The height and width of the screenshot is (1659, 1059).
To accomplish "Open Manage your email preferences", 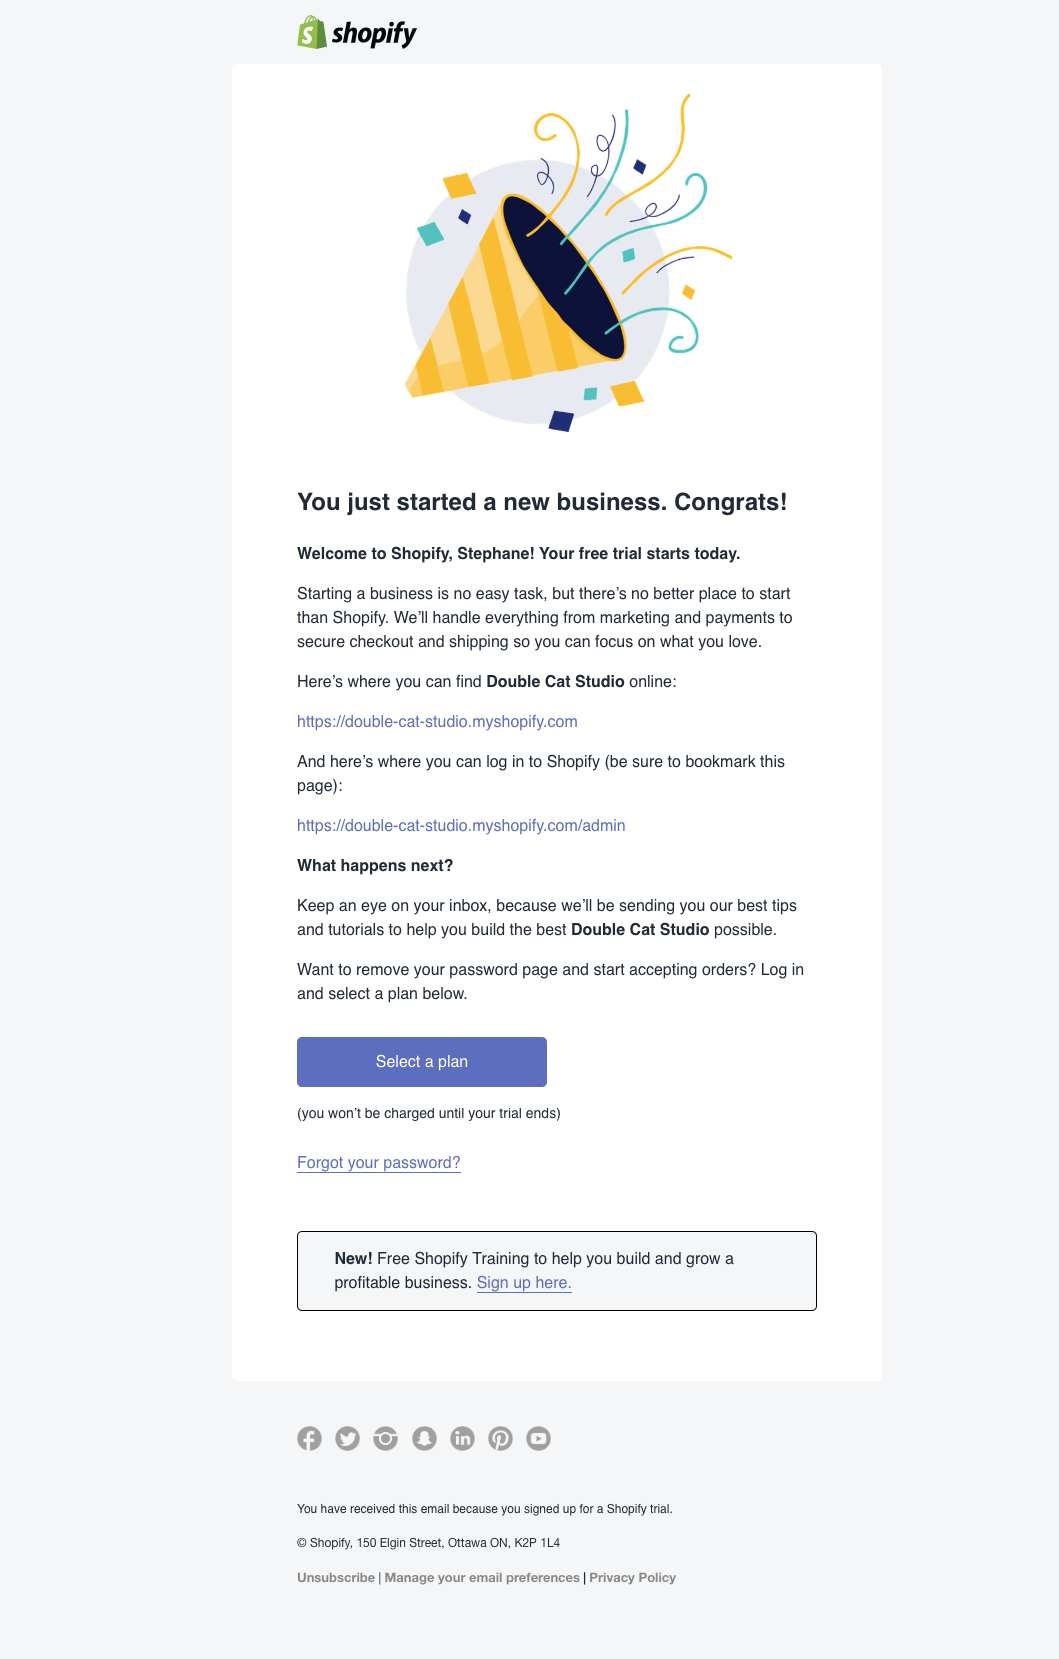I will pos(482,1577).
